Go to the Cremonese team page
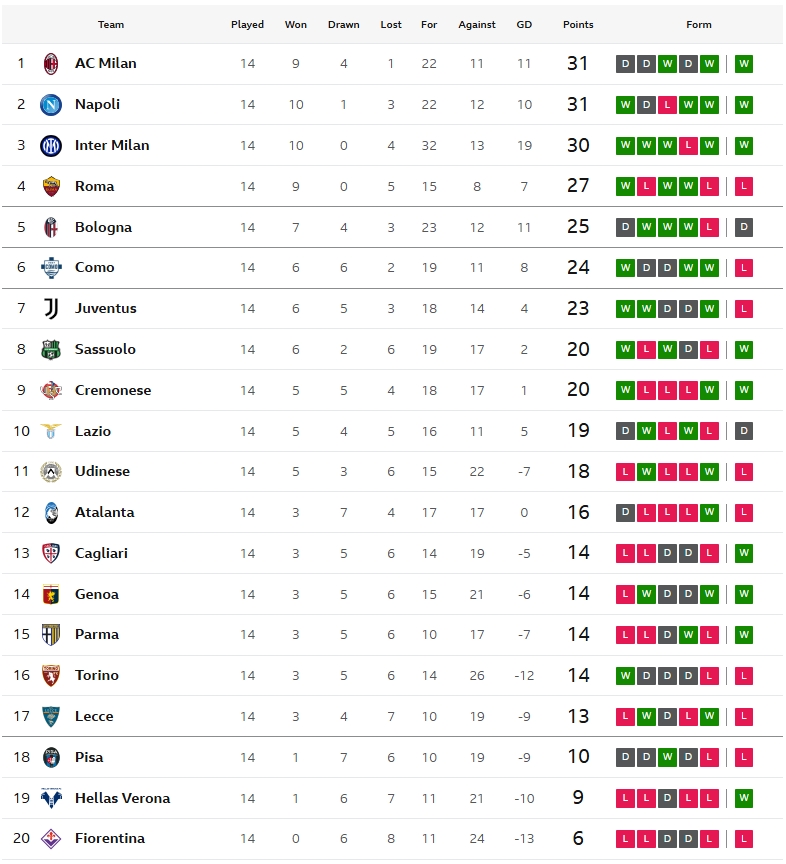This screenshot has height=864, width=786. [113, 390]
